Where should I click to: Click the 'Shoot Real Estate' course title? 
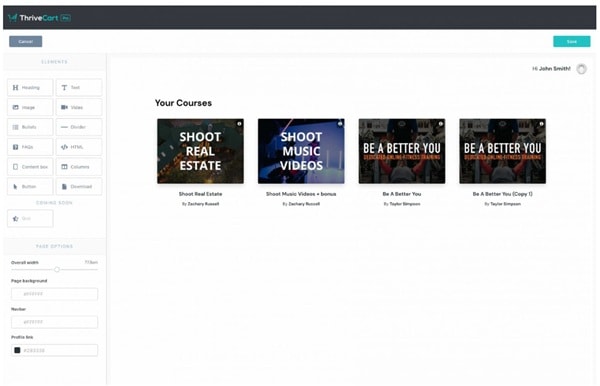pos(200,194)
